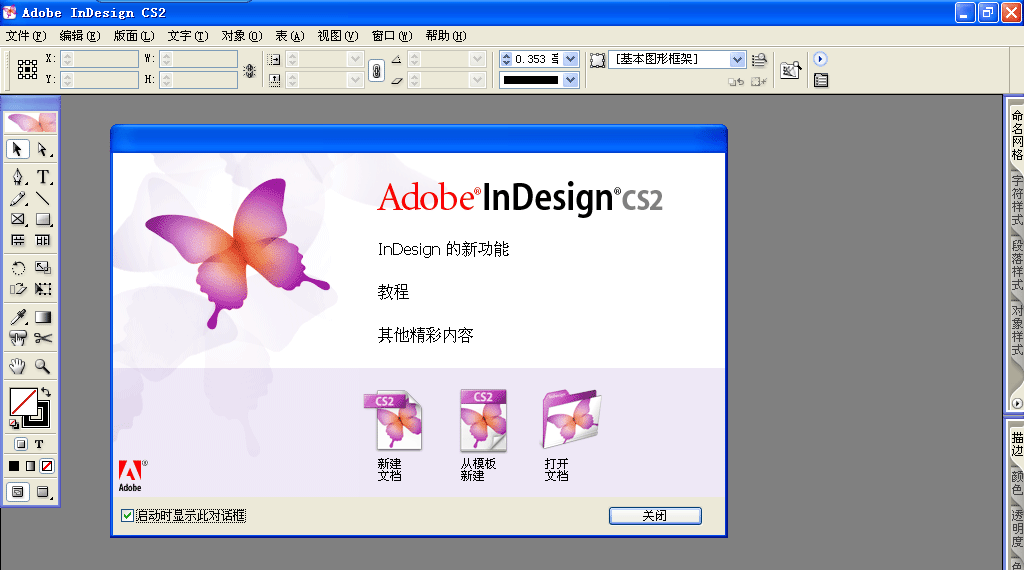
Task: Select the Direct Selection (white arrow) tool
Action: click(x=42, y=150)
